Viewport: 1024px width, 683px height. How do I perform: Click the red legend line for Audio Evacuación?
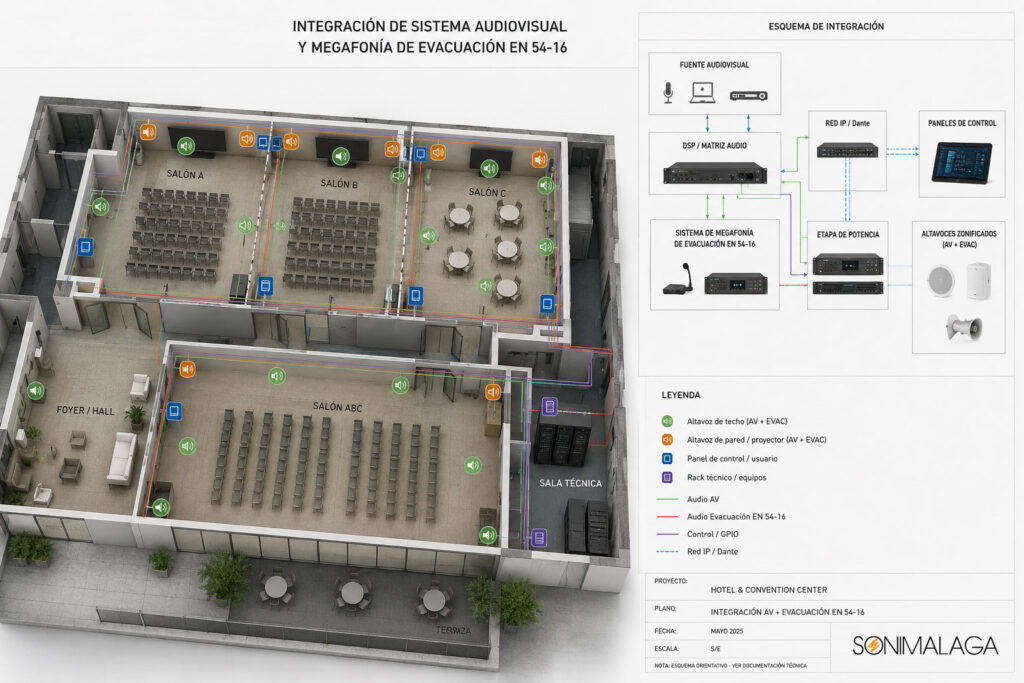[x=667, y=516]
